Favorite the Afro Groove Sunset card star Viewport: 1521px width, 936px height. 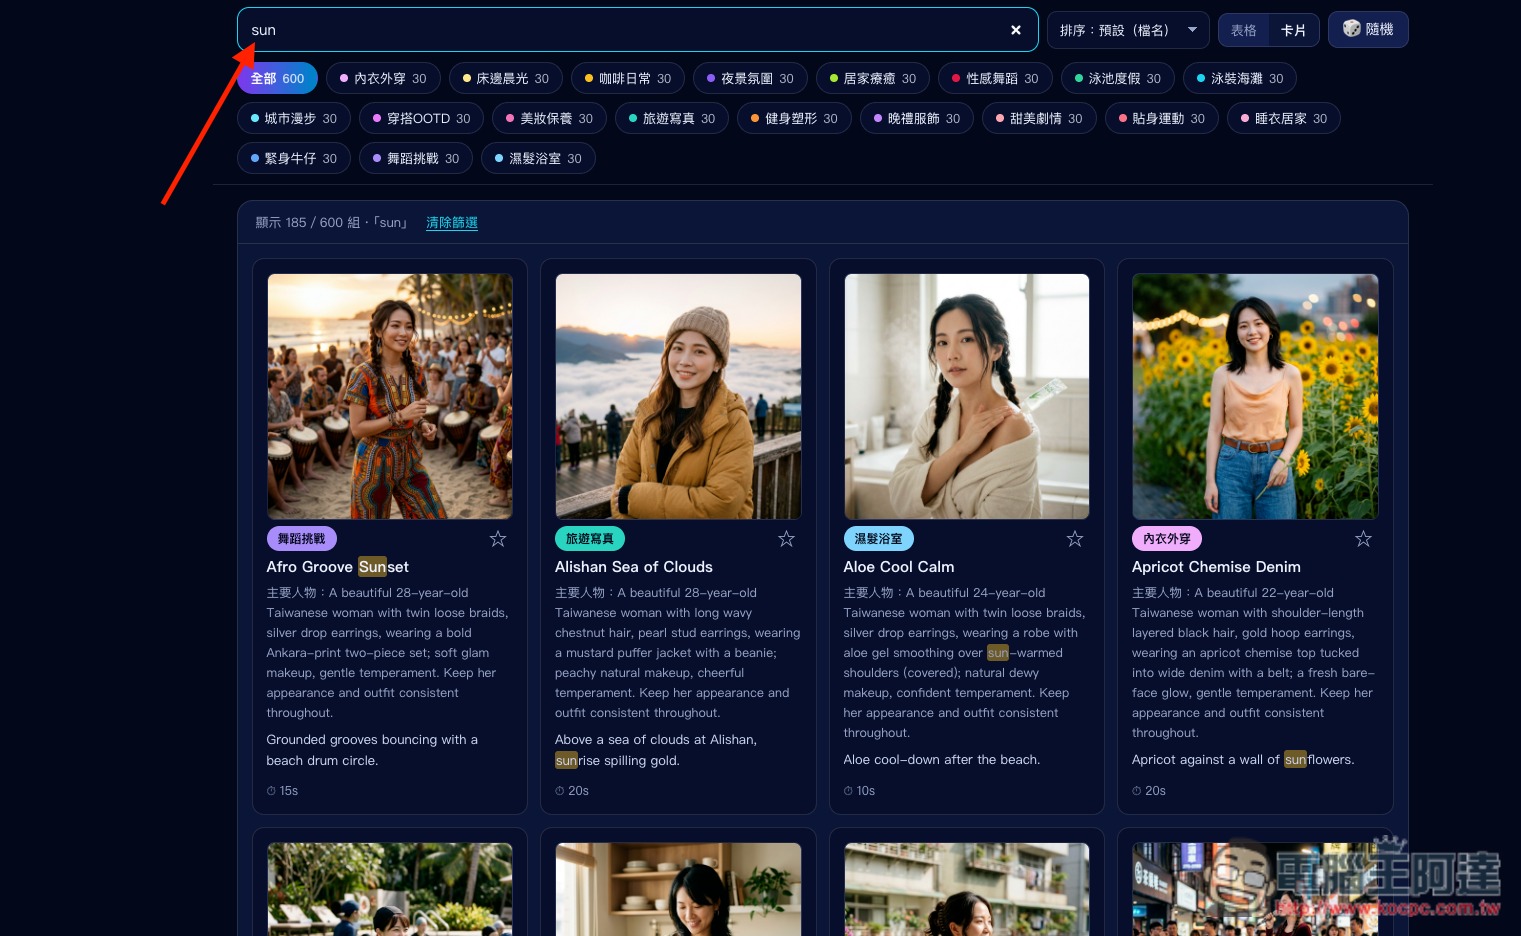(x=498, y=539)
